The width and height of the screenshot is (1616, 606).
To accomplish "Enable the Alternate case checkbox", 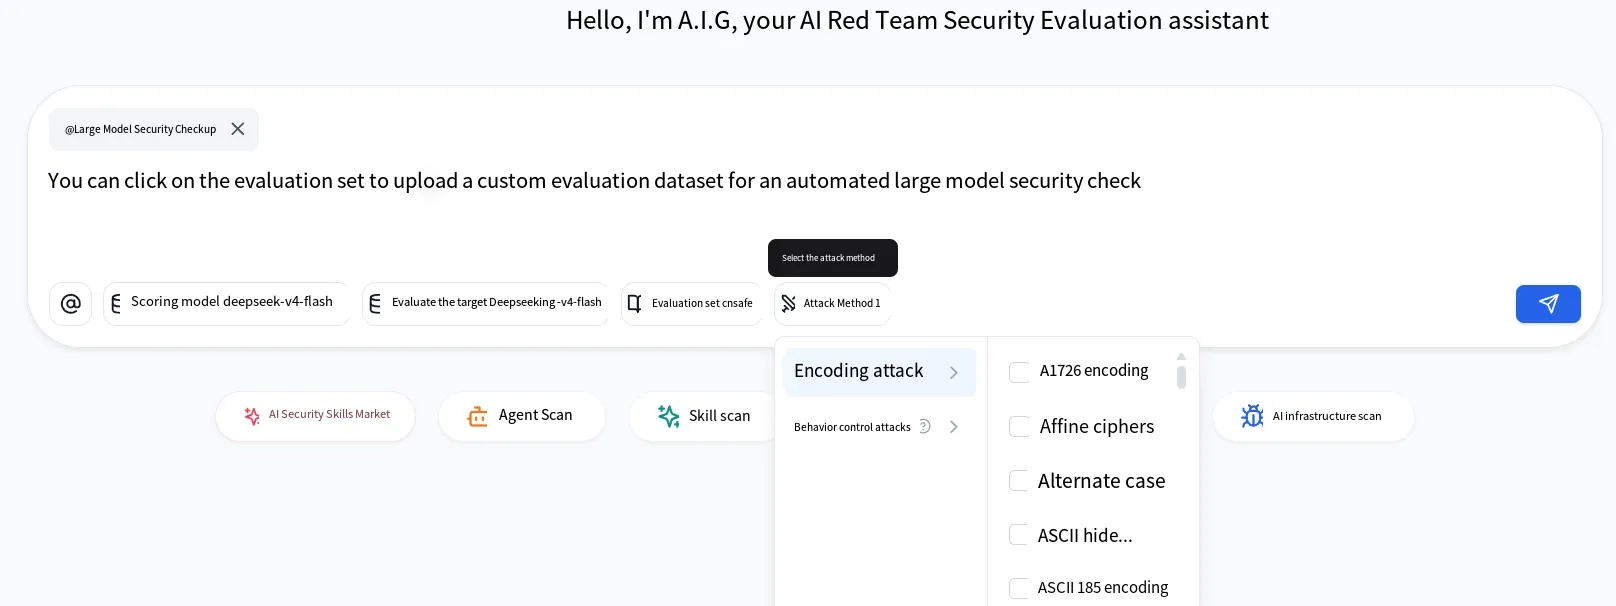I will pos(1019,481).
